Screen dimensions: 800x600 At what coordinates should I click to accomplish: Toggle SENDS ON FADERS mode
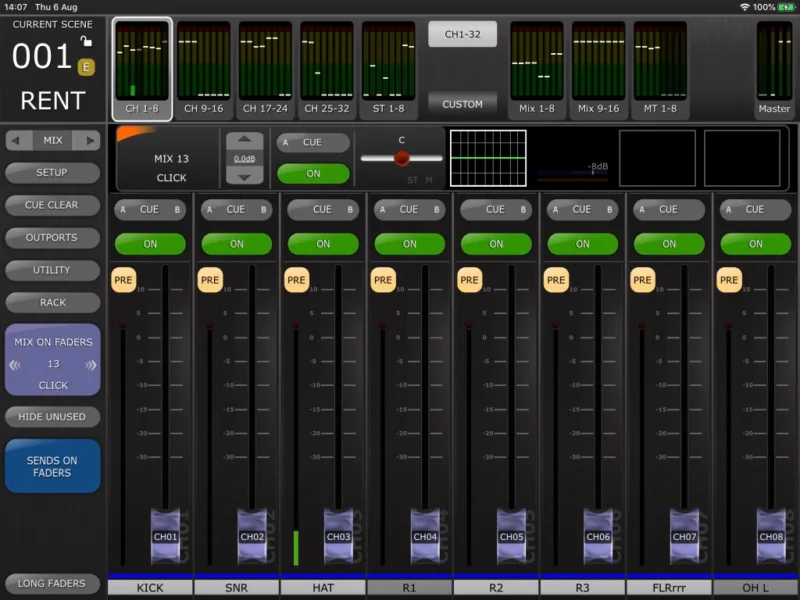pyautogui.click(x=53, y=466)
